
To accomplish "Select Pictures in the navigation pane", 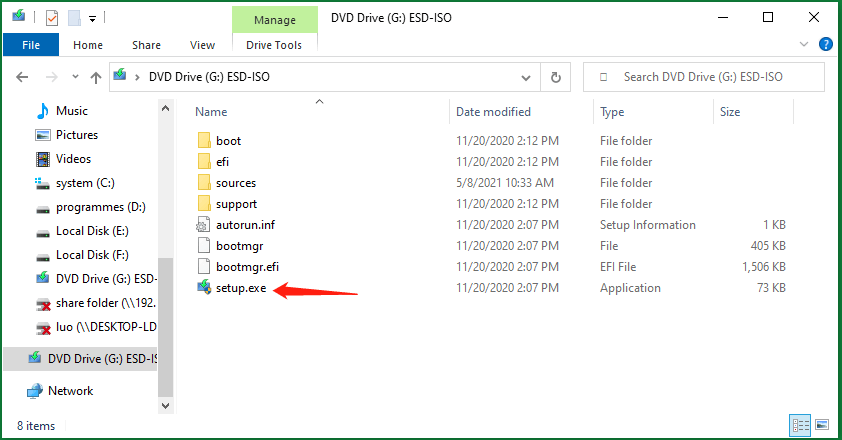I will coord(77,135).
